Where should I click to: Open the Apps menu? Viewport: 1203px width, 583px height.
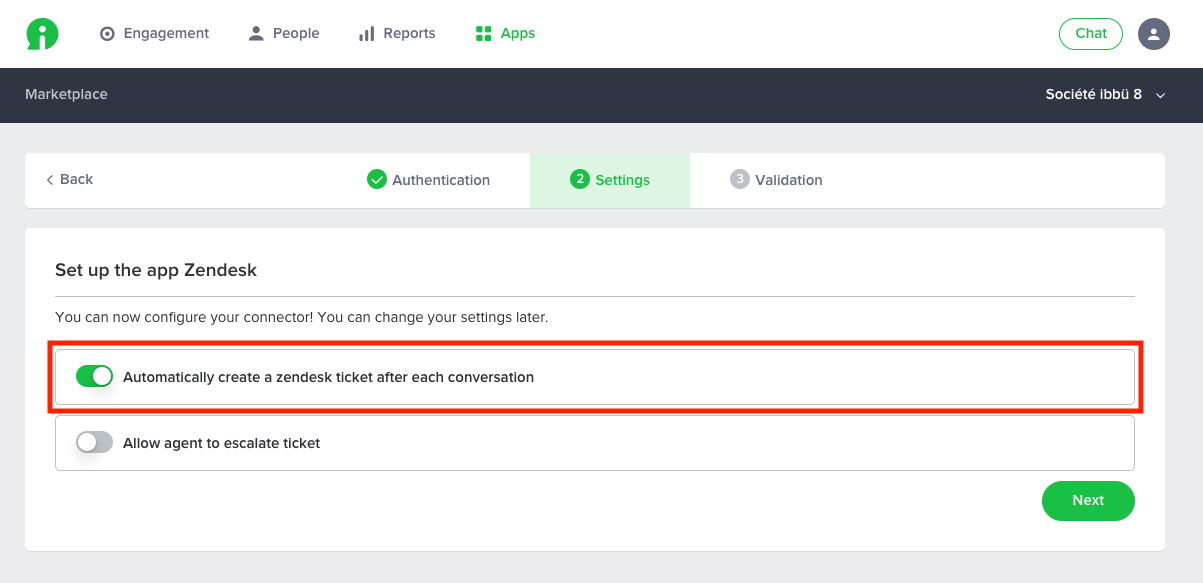[x=505, y=34]
